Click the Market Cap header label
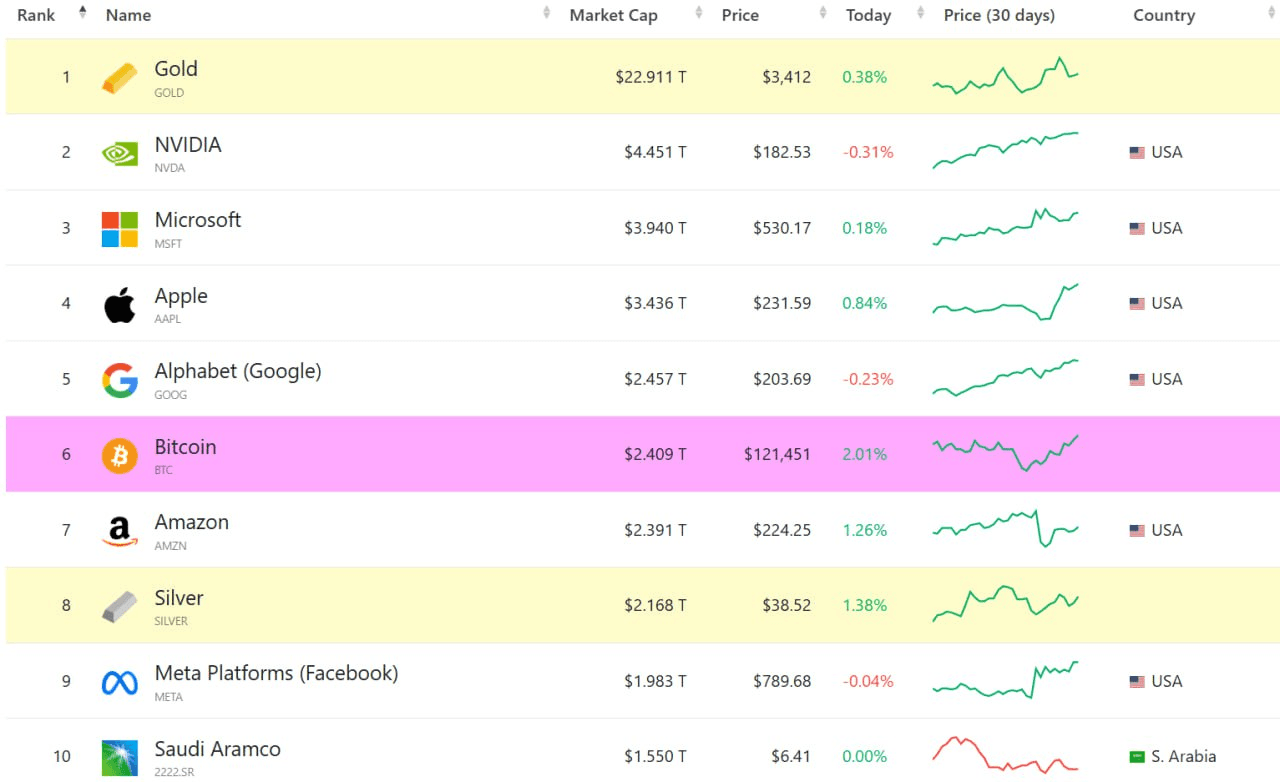1280x782 pixels. (613, 15)
